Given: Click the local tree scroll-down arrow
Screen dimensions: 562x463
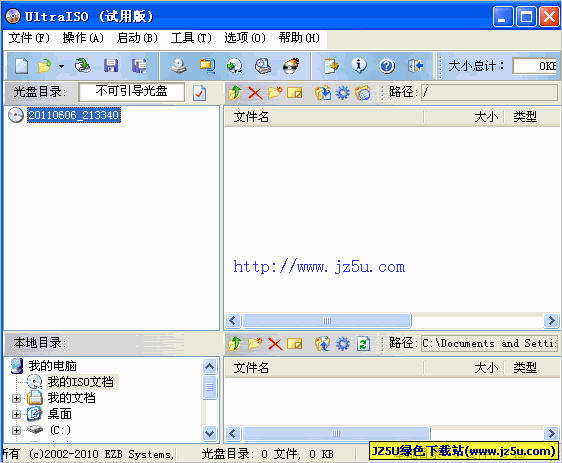Looking at the screenshot, I should tap(209, 433).
